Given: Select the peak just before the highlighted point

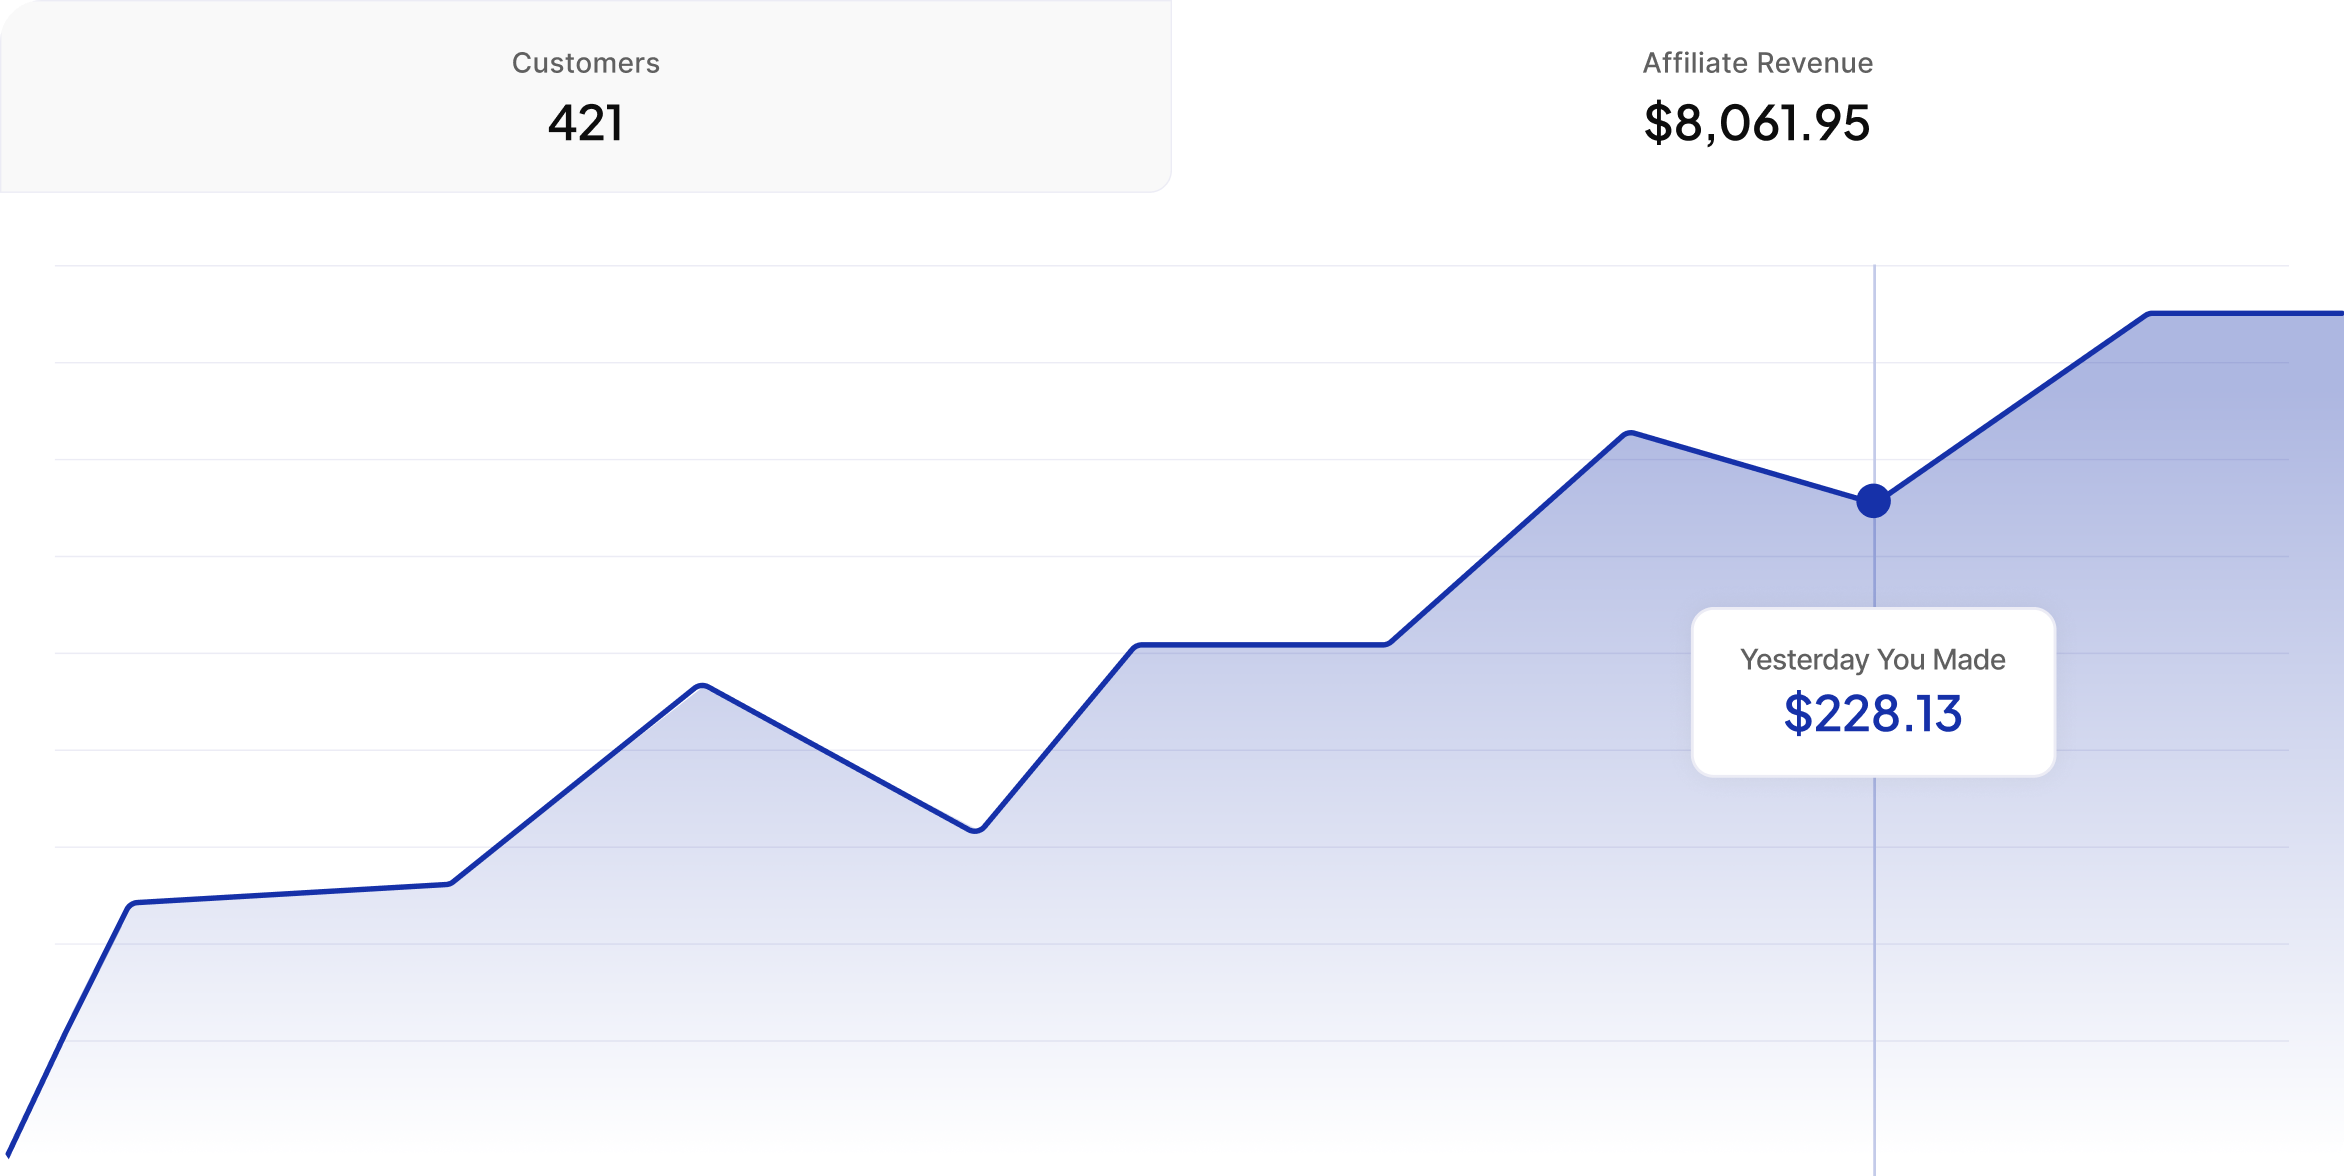Looking at the screenshot, I should (1630, 433).
